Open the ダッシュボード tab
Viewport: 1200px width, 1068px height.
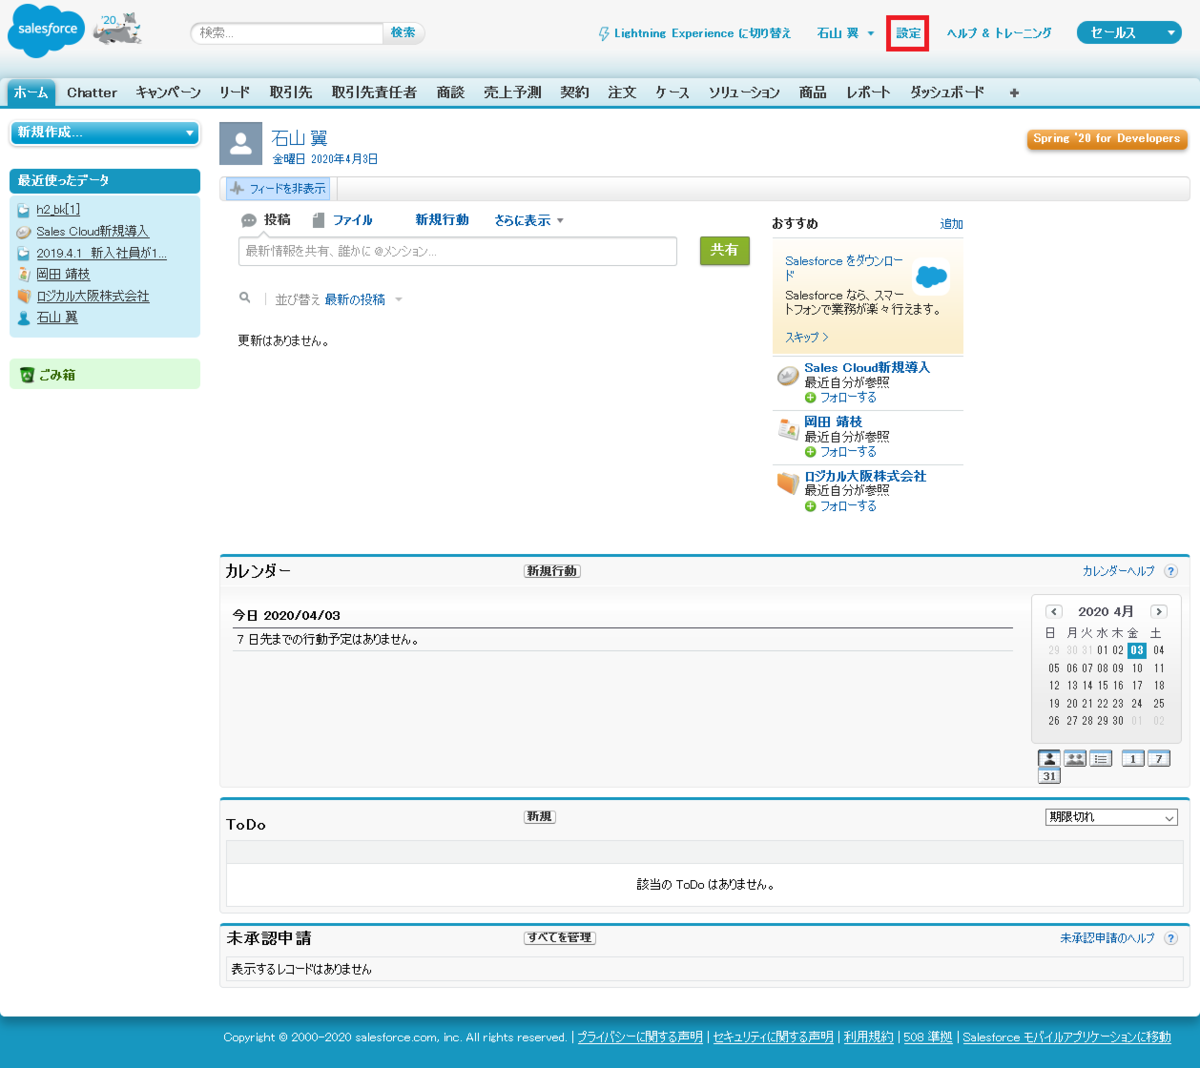pos(947,93)
